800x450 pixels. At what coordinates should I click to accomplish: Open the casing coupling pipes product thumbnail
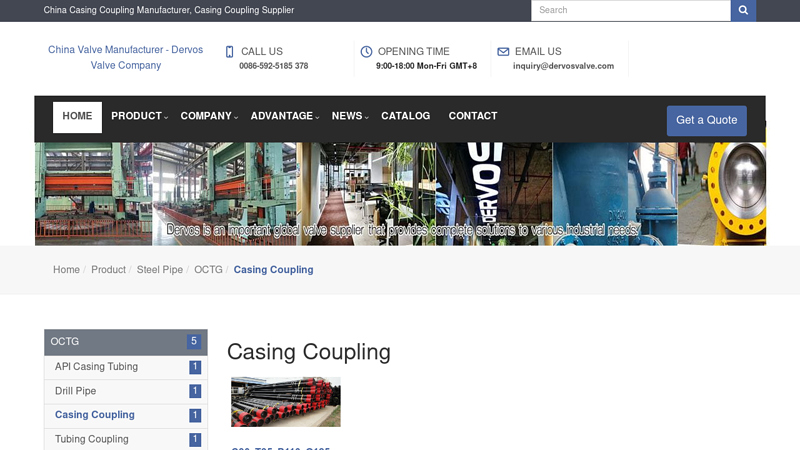(286, 402)
